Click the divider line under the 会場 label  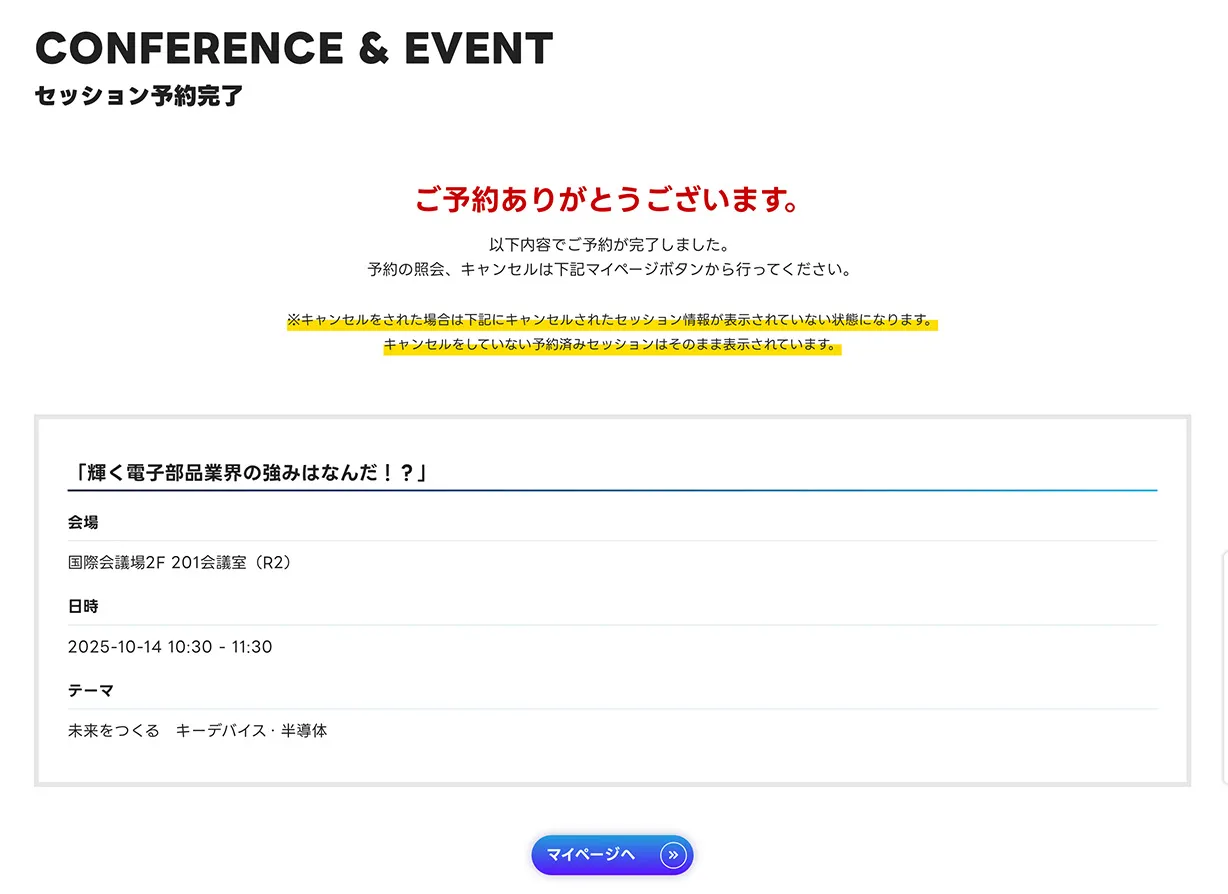click(612, 541)
